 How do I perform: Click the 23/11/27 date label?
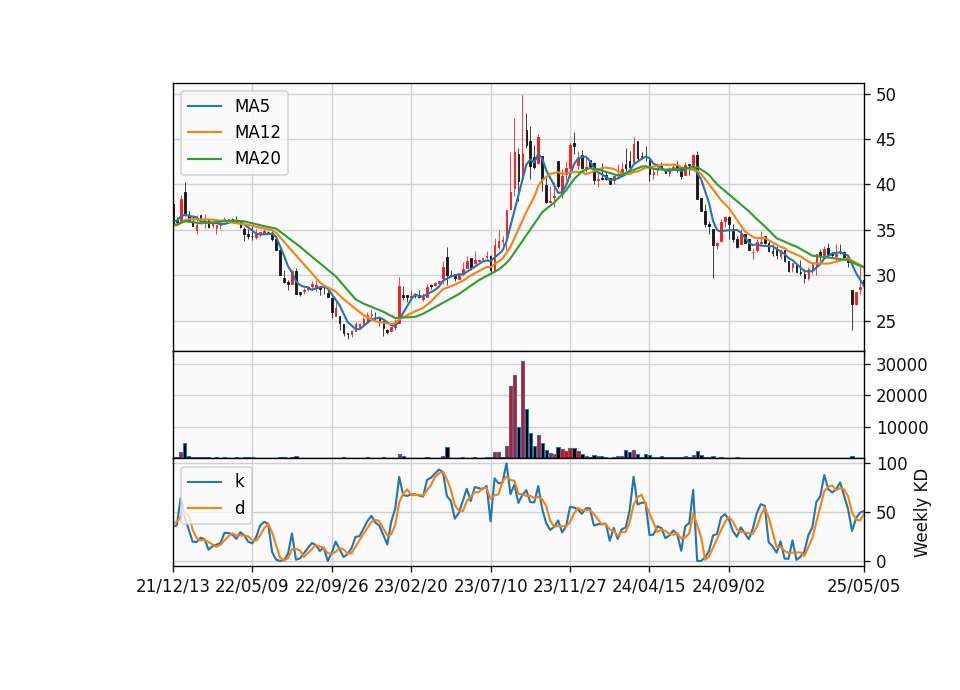coord(569,587)
